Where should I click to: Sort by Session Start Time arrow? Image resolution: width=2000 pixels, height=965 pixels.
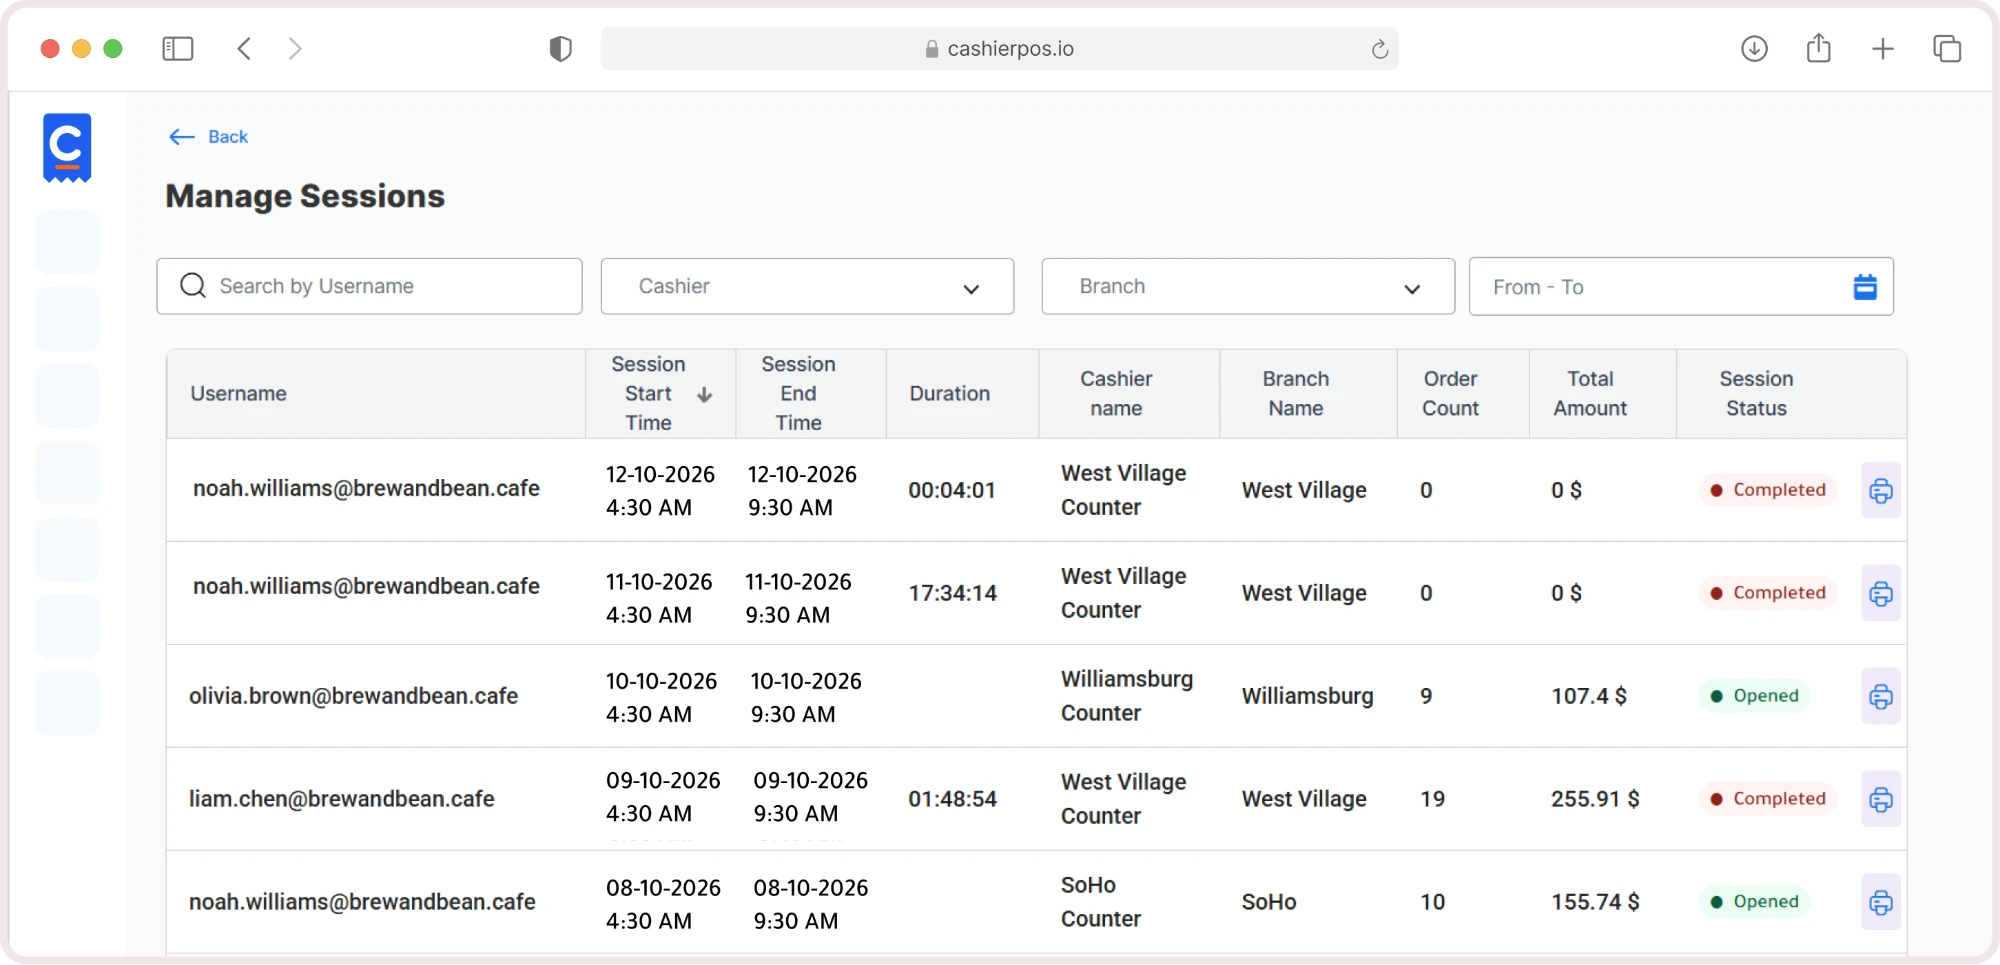pyautogui.click(x=704, y=394)
